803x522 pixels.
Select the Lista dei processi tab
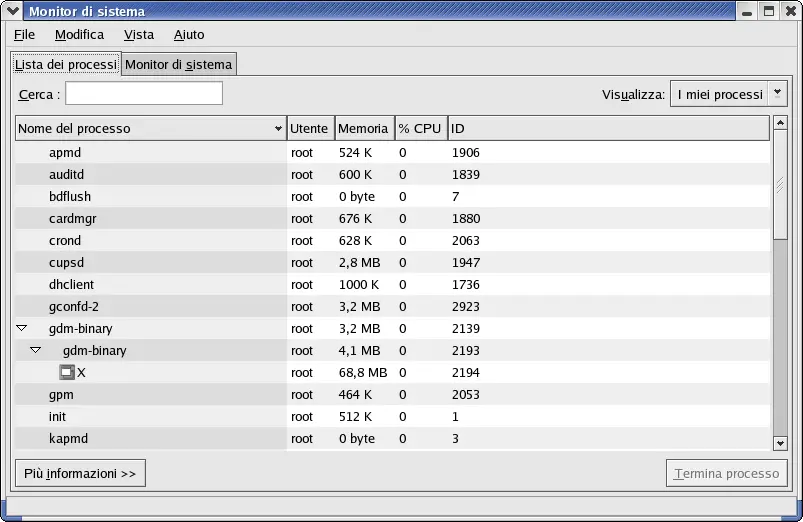pyautogui.click(x=66, y=65)
